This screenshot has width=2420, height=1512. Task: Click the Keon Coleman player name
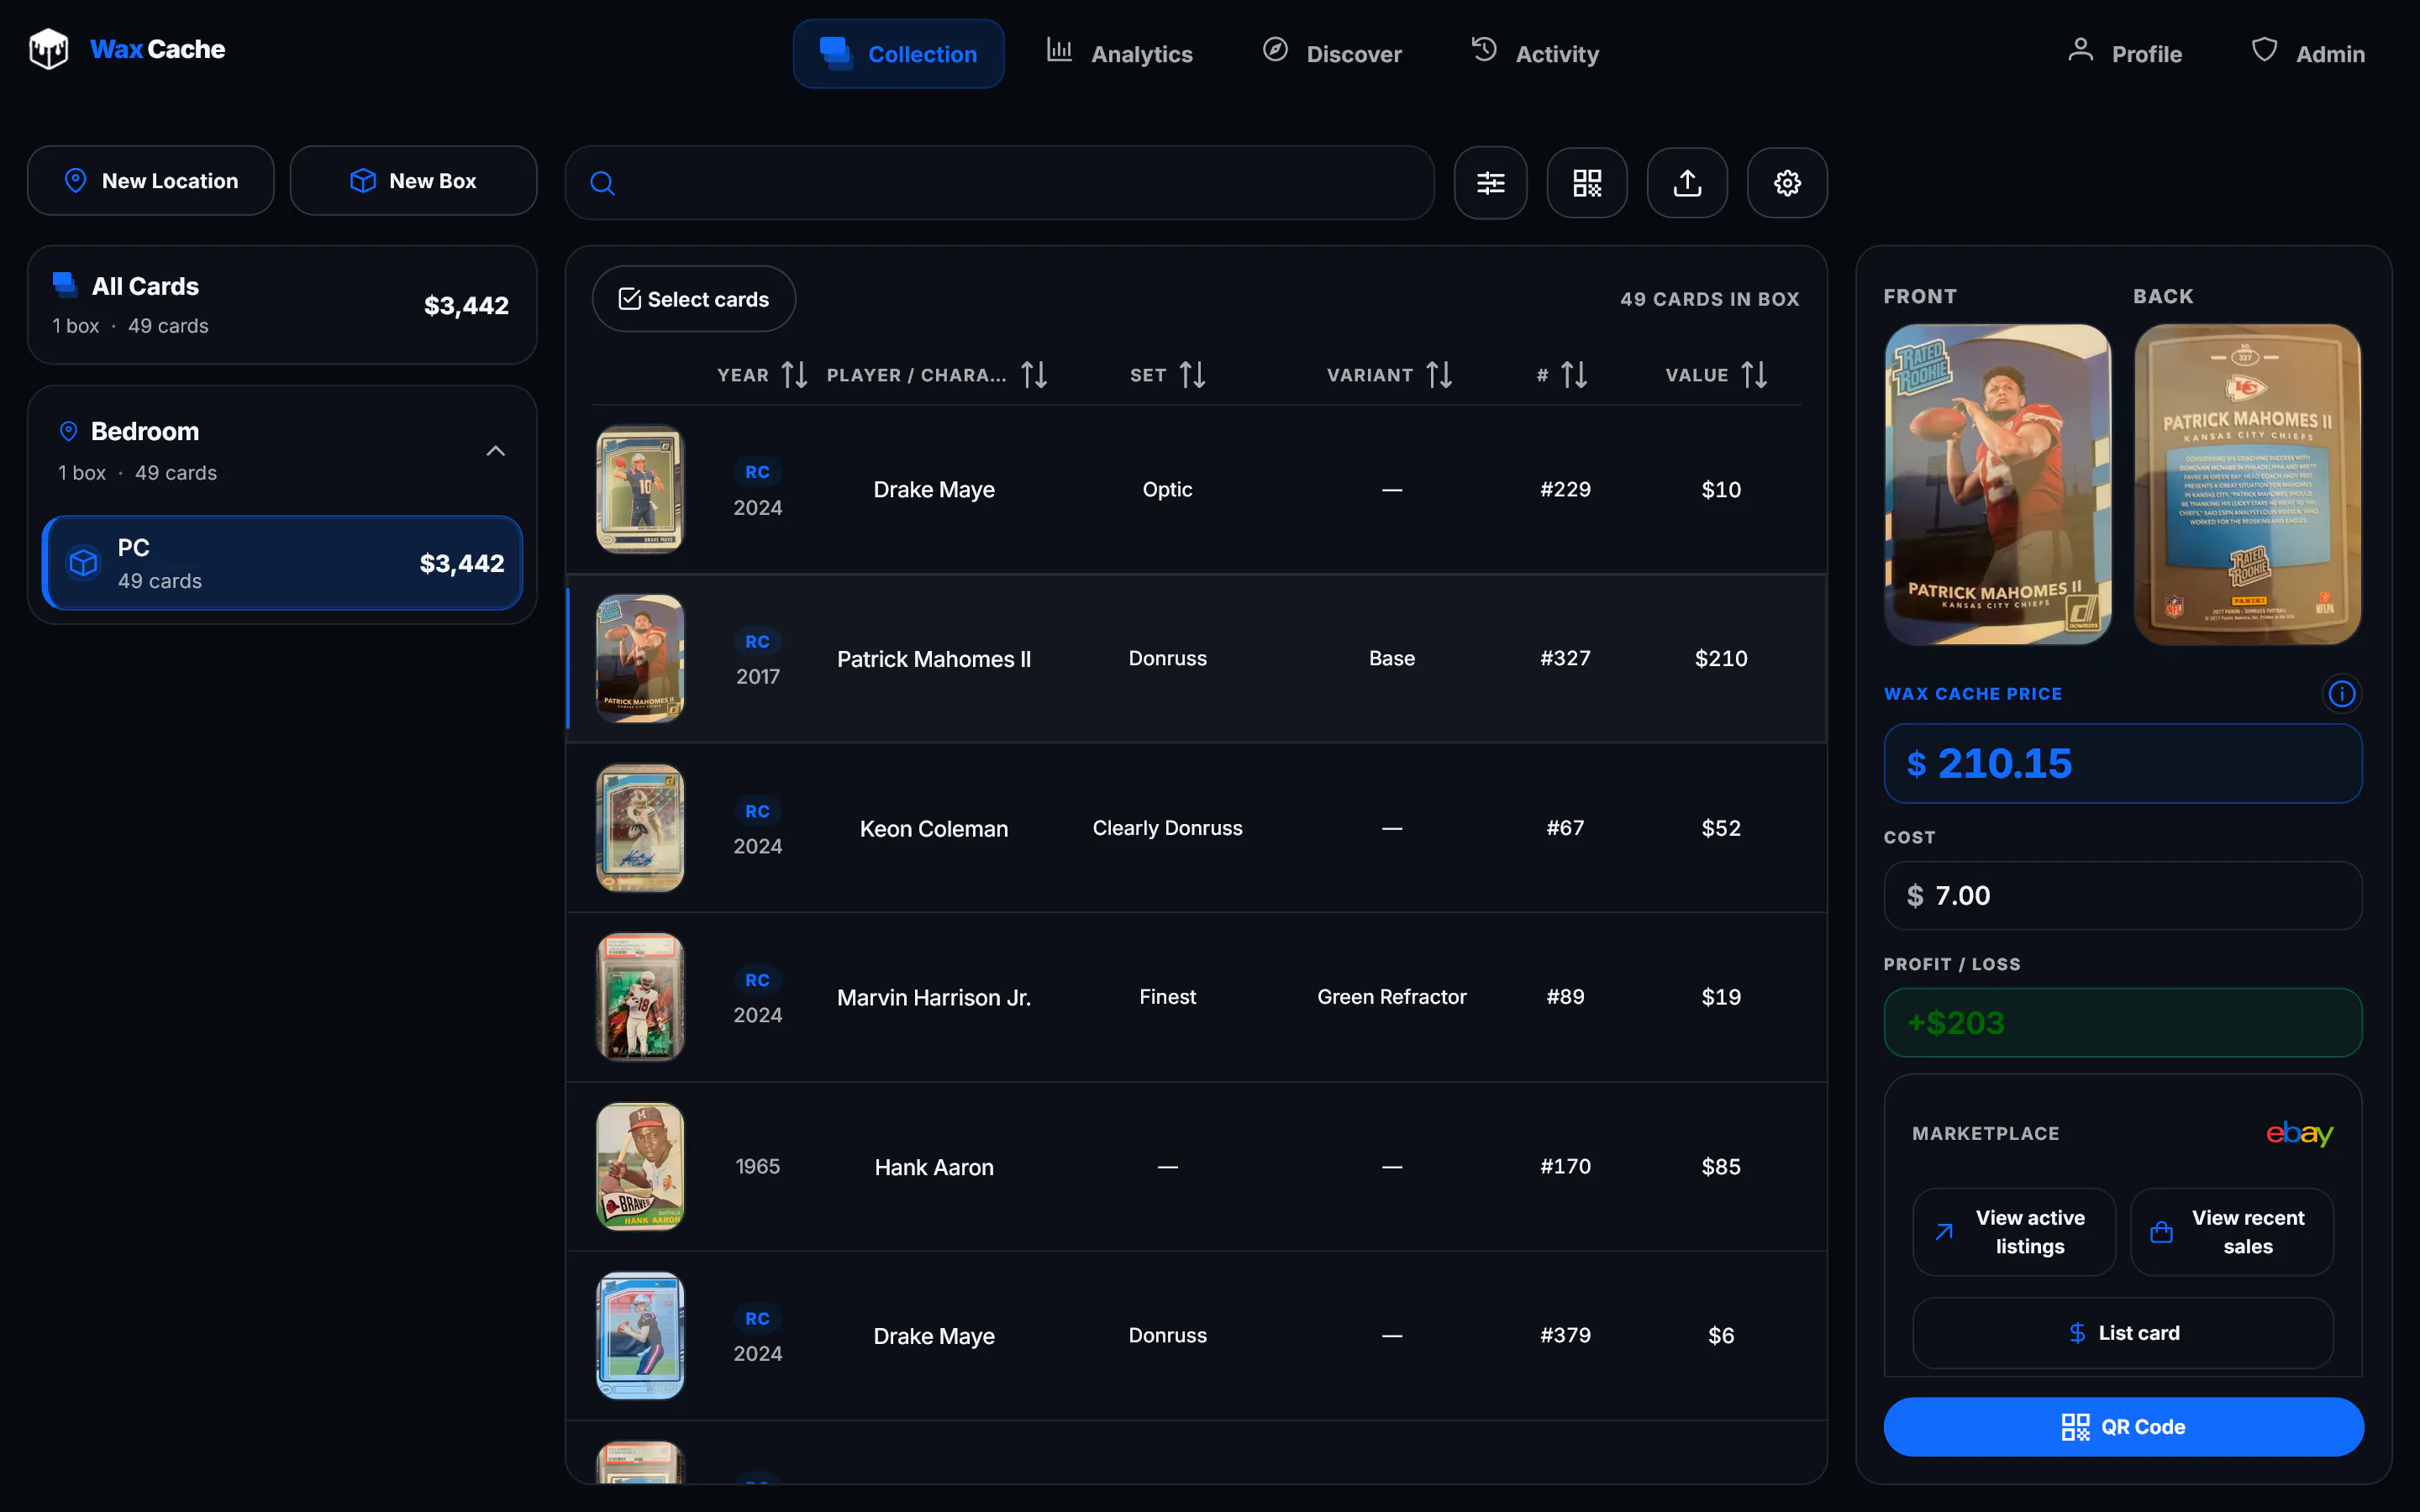tap(934, 829)
